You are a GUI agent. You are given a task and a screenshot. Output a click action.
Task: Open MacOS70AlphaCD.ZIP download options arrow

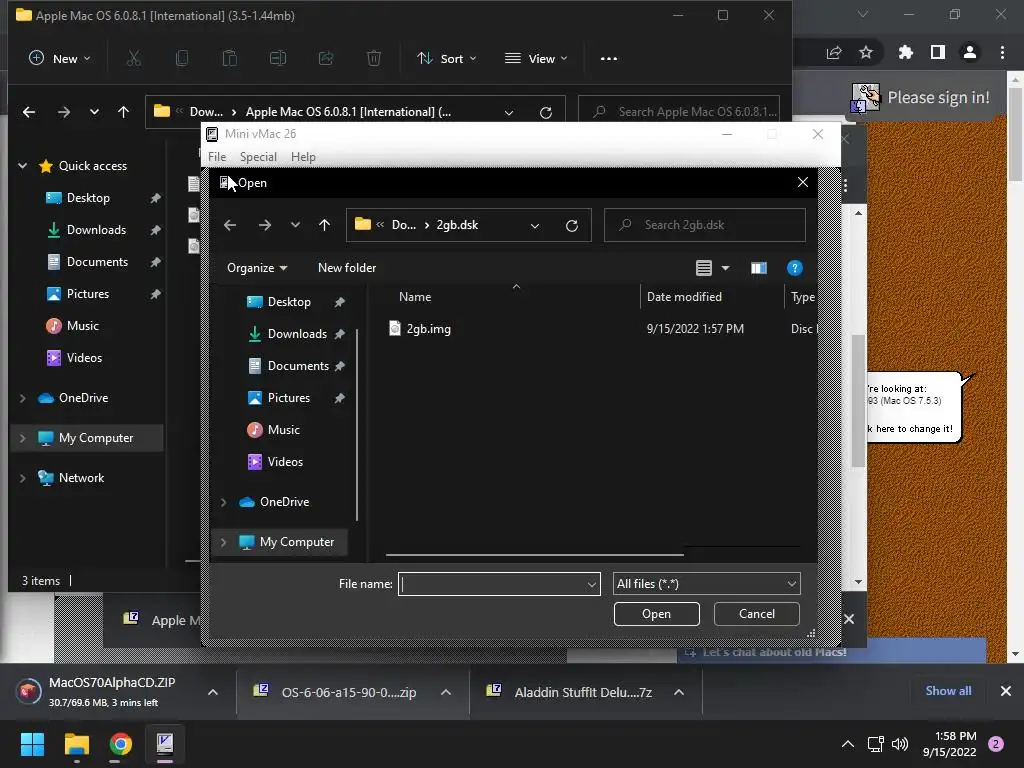[213, 692]
